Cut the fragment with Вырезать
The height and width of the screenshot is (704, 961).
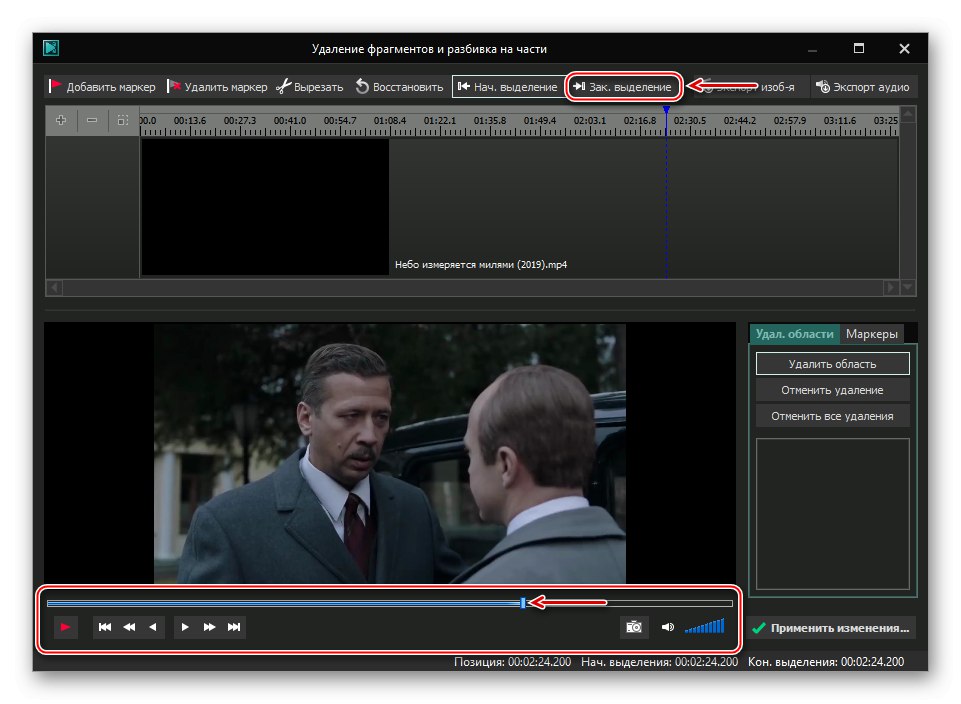pyautogui.click(x=310, y=86)
